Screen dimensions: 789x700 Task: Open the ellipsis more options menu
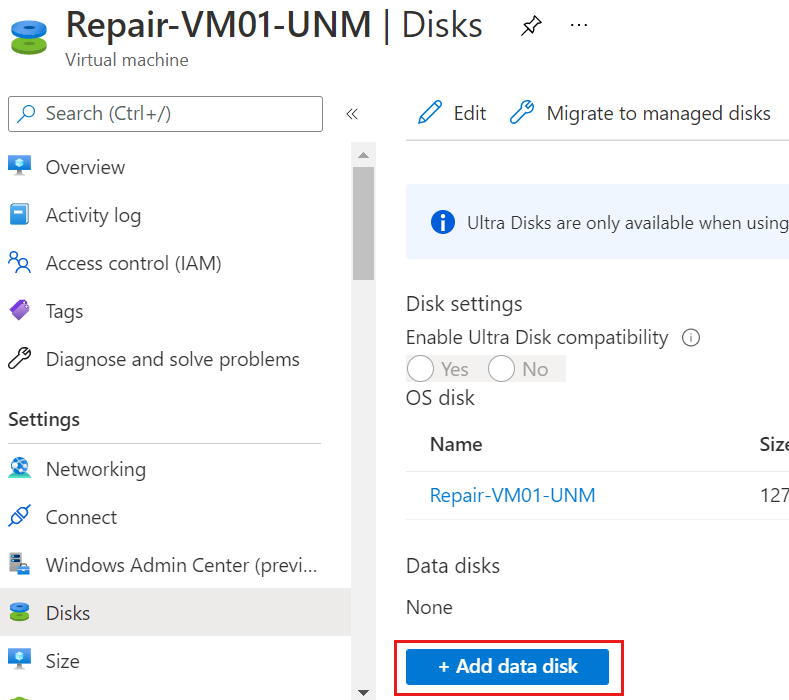coord(579,25)
